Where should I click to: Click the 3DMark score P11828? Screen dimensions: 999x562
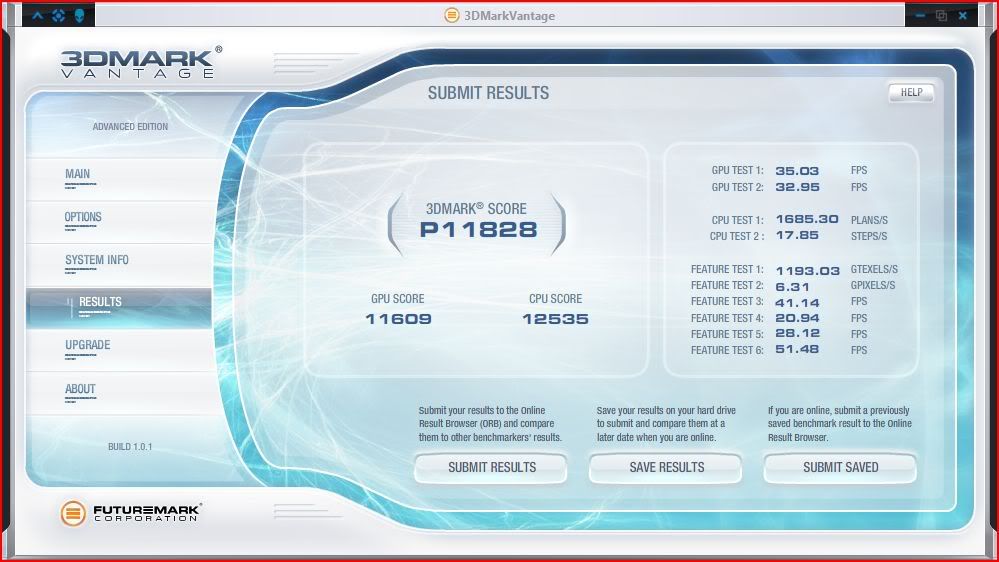478,229
